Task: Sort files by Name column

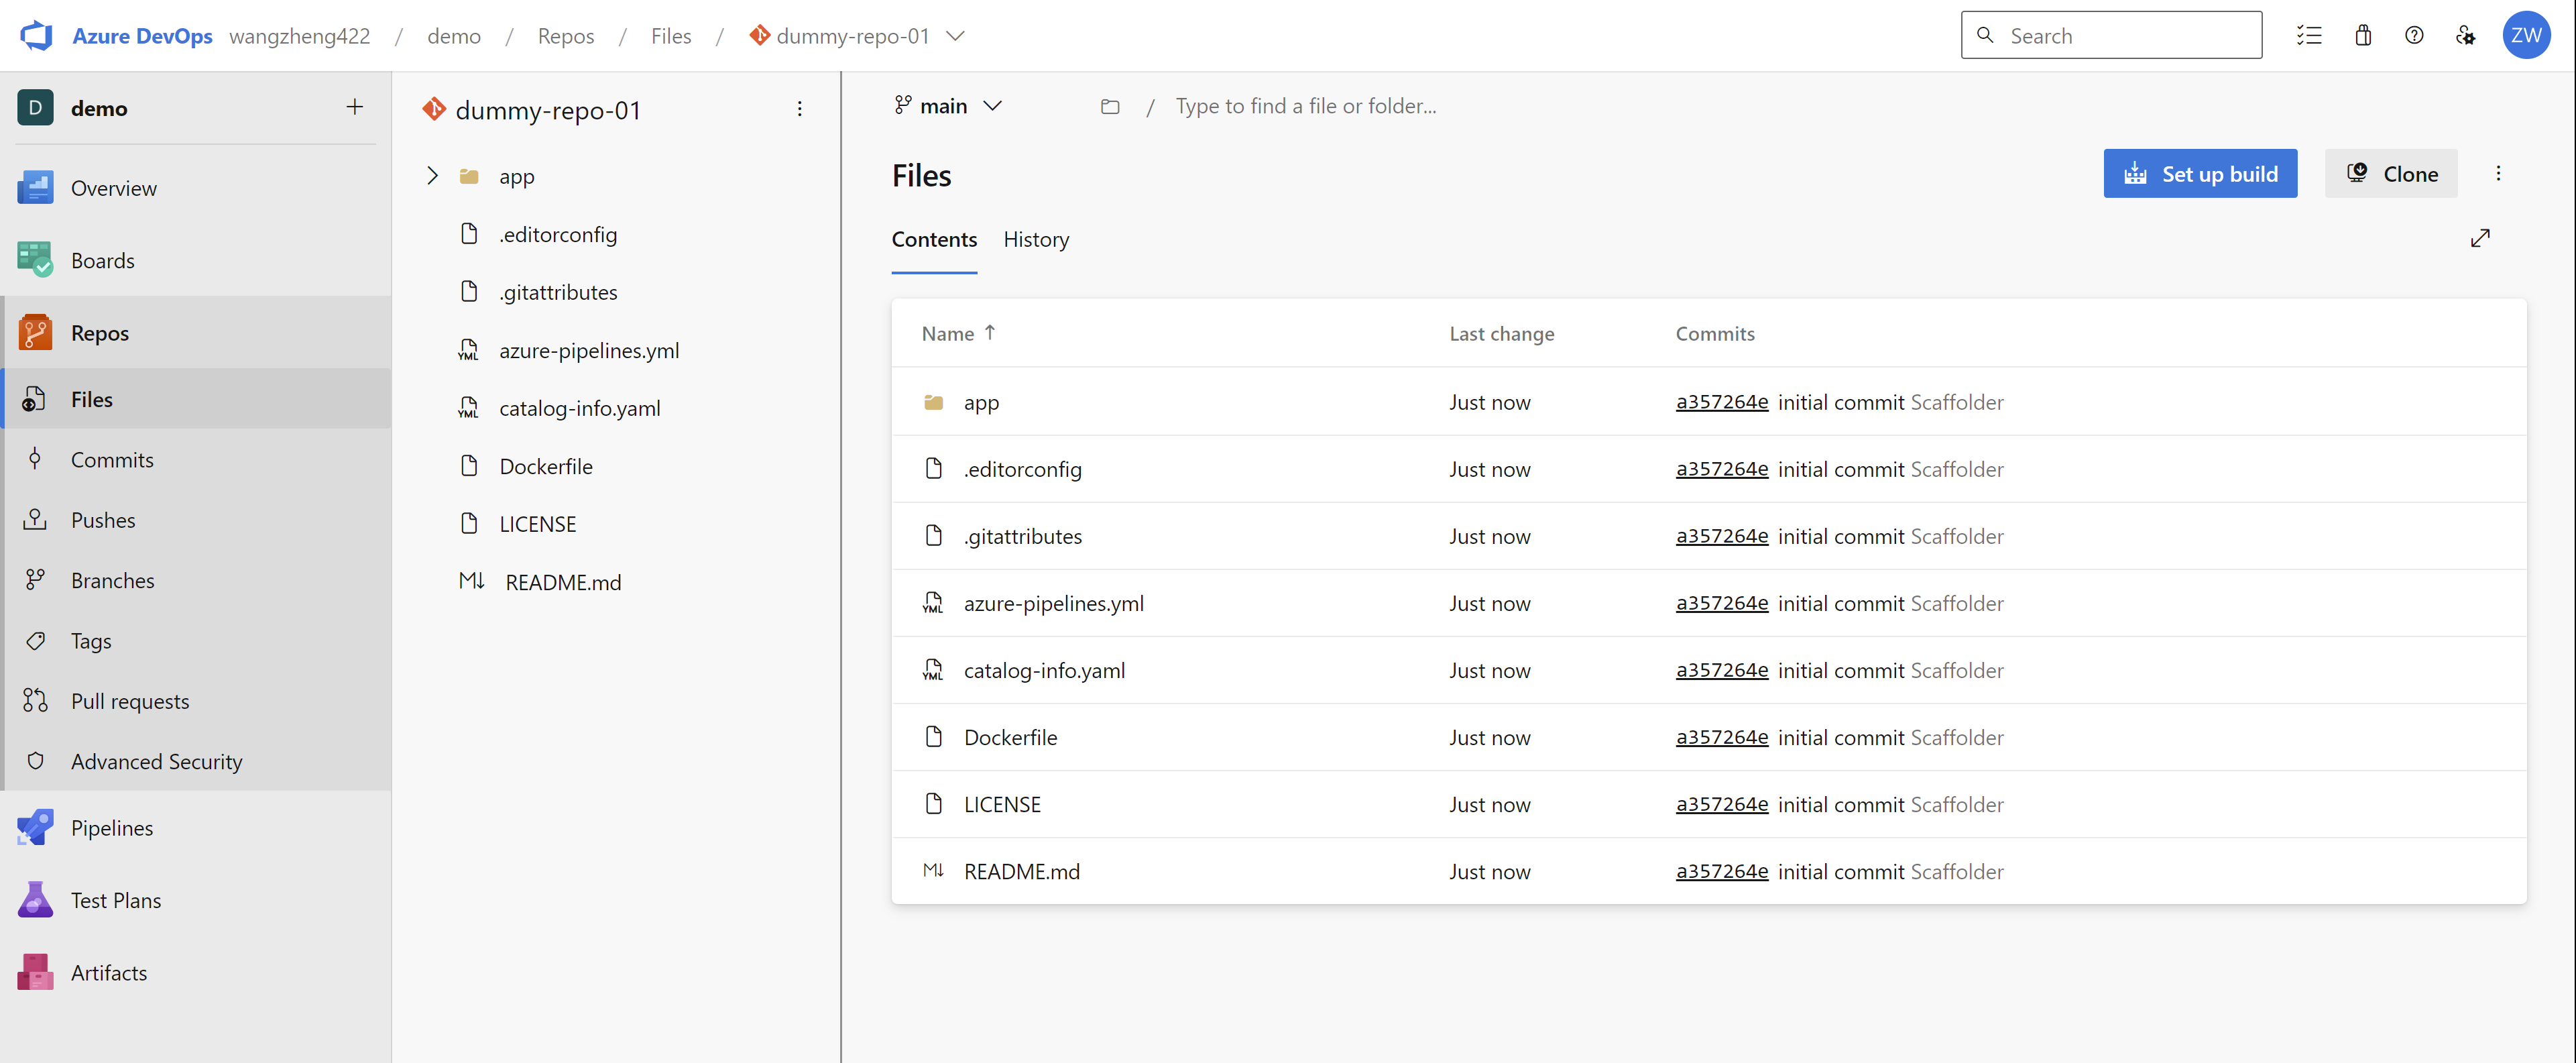Action: tap(947, 334)
